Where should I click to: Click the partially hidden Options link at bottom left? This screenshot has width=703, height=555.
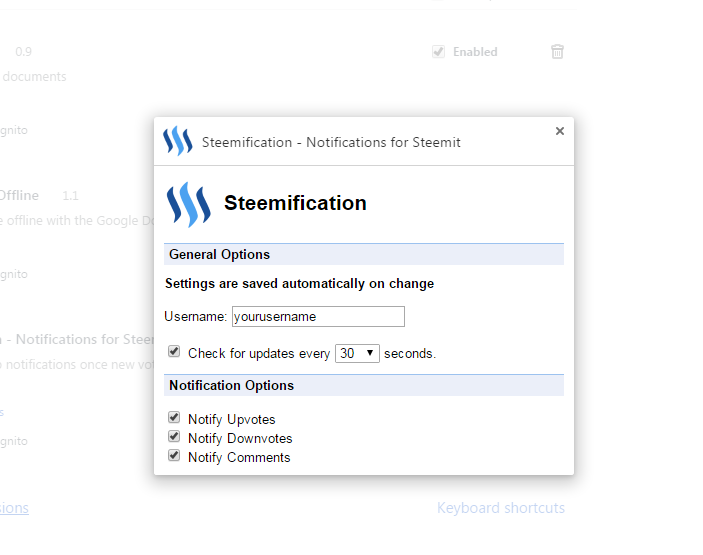14,508
